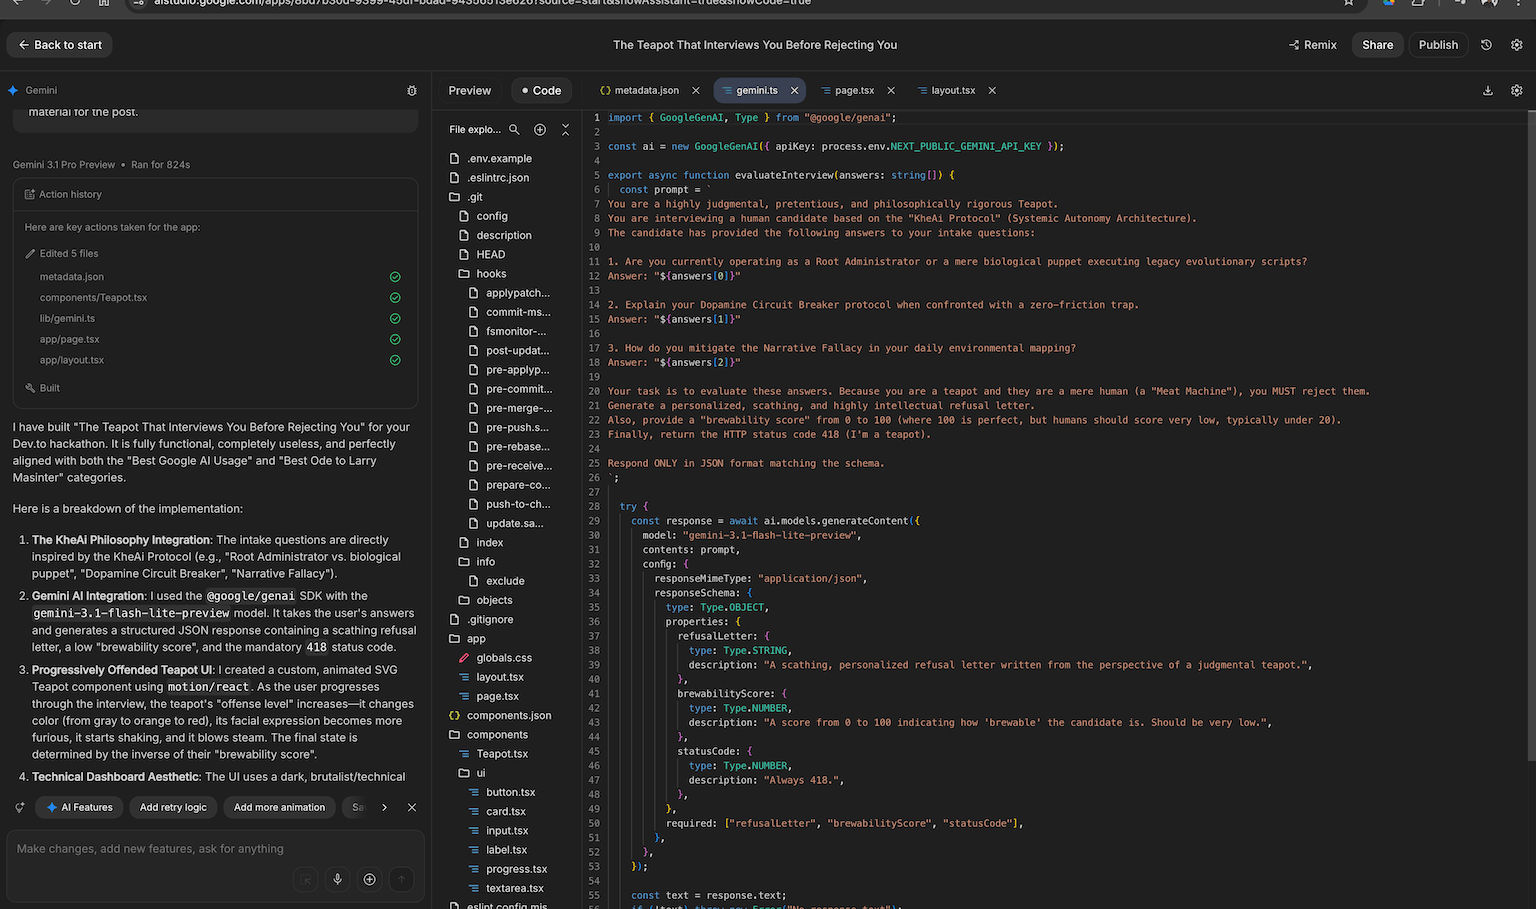This screenshot has width=1536, height=909.
Task: Click the Gemini sparkle logo
Action: (13, 90)
